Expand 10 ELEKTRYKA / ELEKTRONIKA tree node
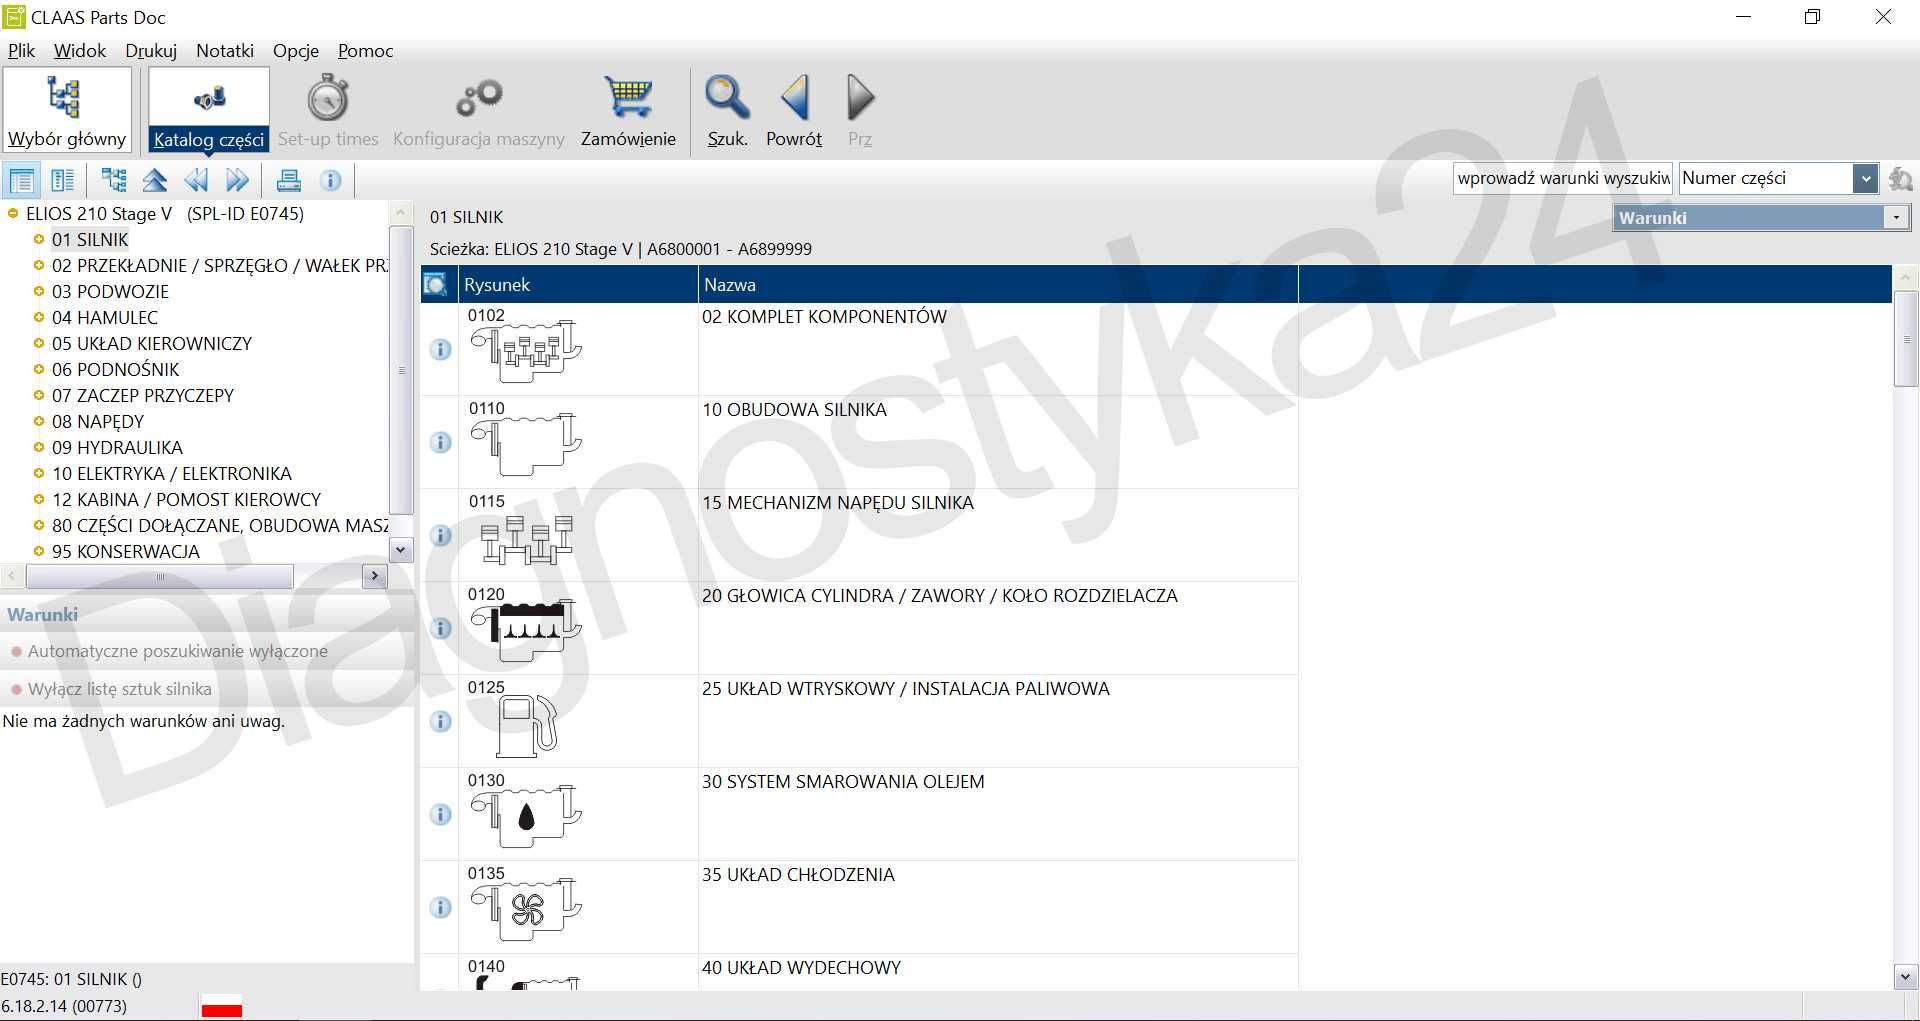The image size is (1920, 1021). click(x=39, y=473)
